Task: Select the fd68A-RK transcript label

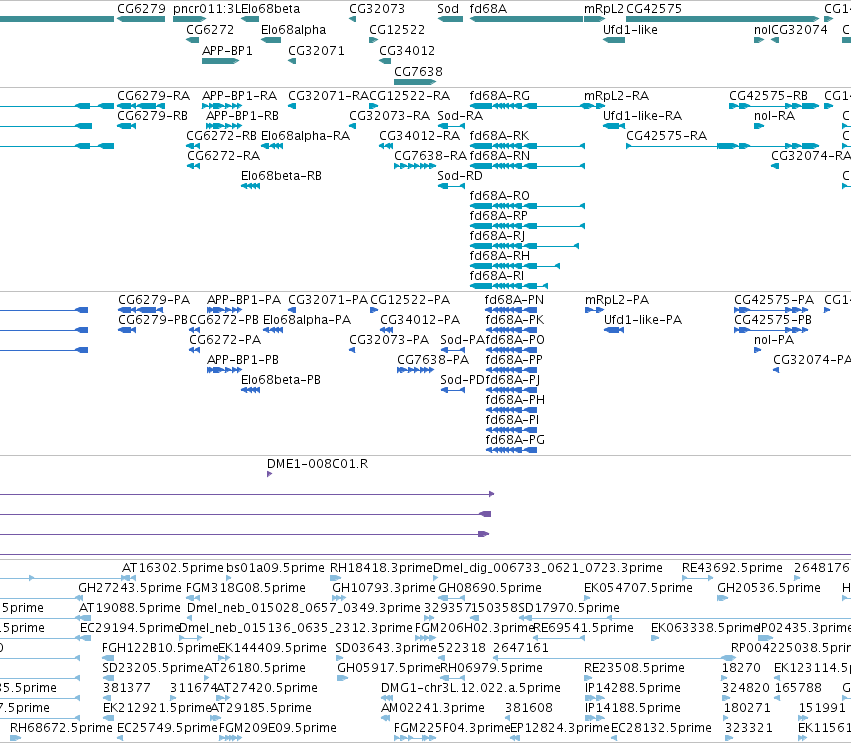Action: (x=499, y=136)
